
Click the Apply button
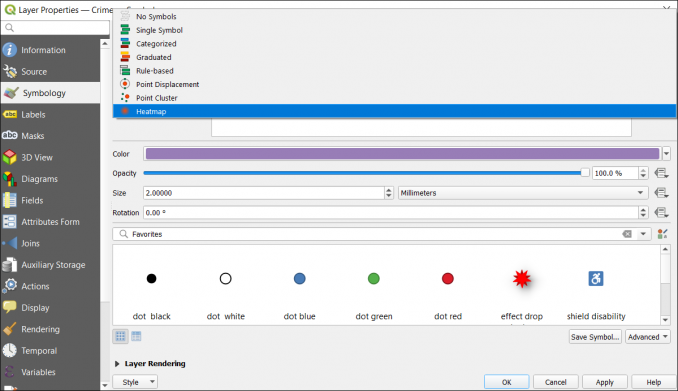[604, 382]
